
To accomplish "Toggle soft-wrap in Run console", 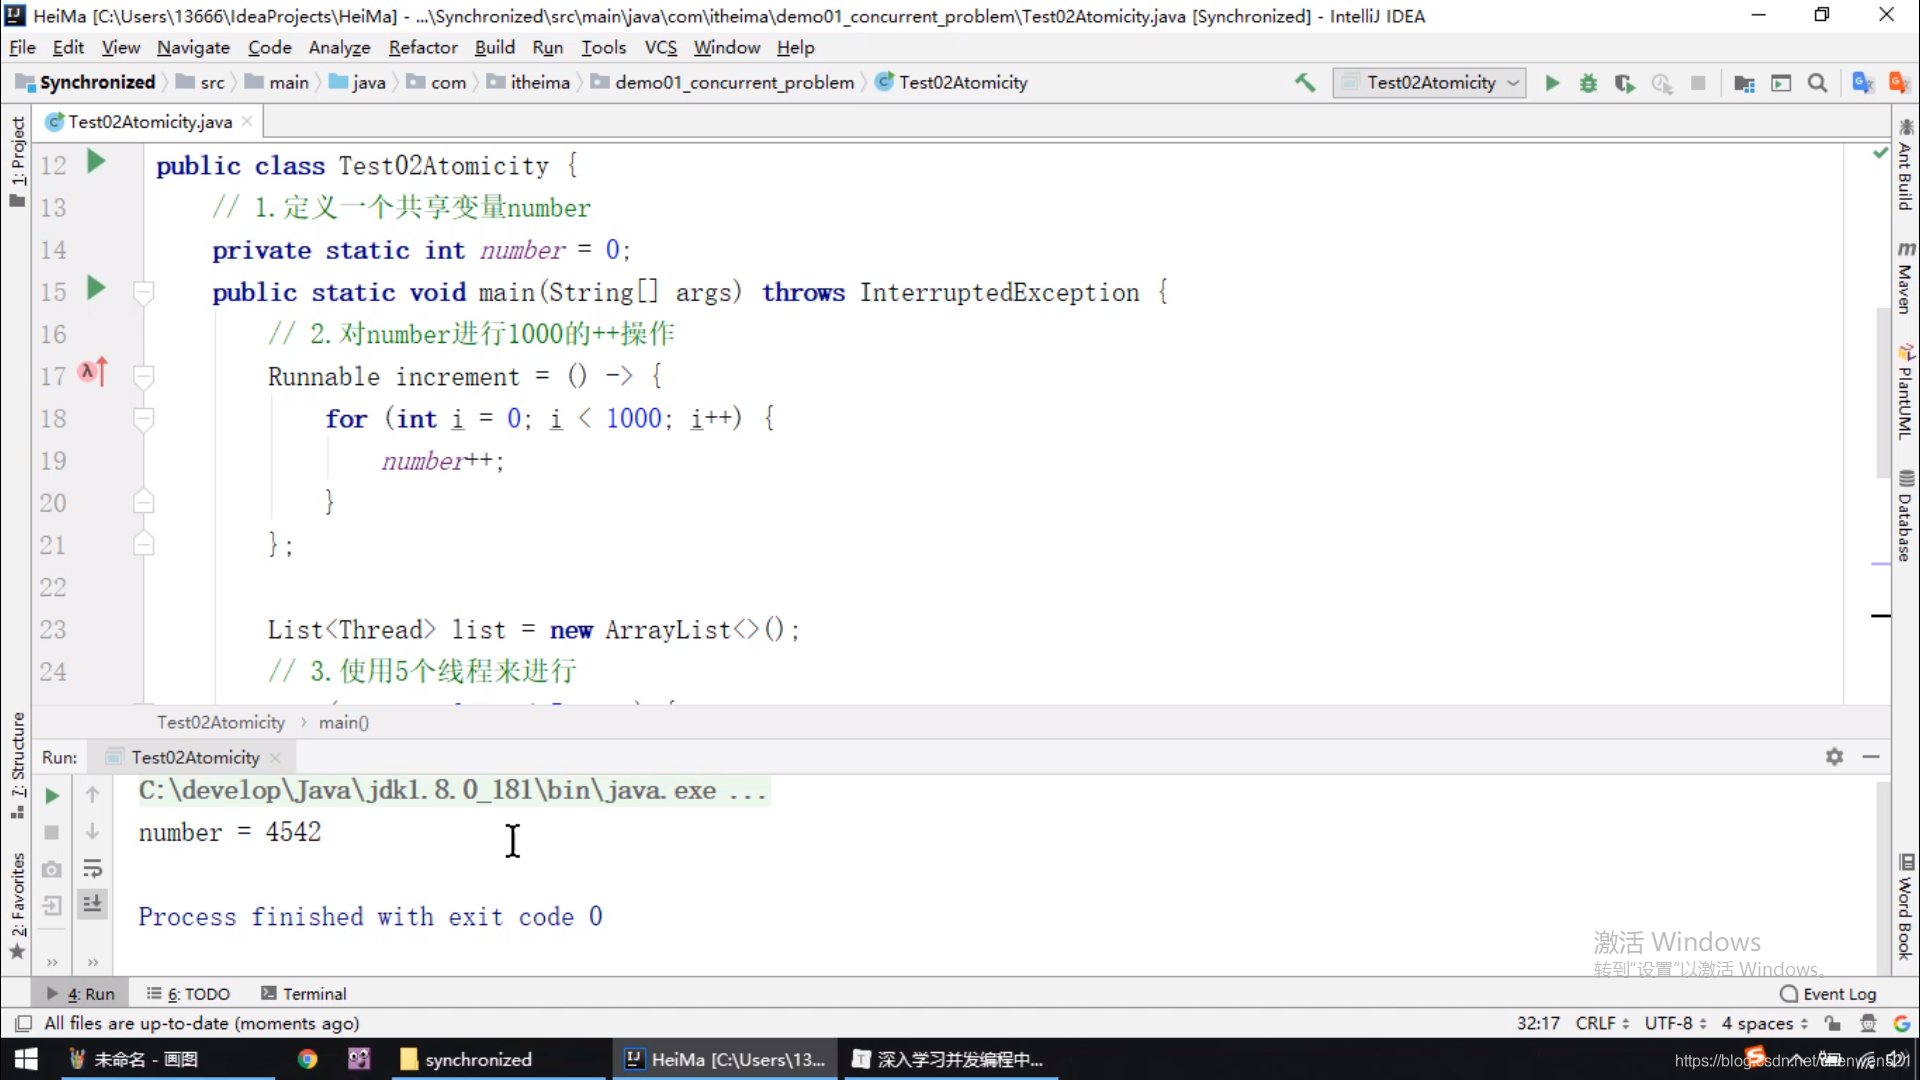I will (92, 868).
